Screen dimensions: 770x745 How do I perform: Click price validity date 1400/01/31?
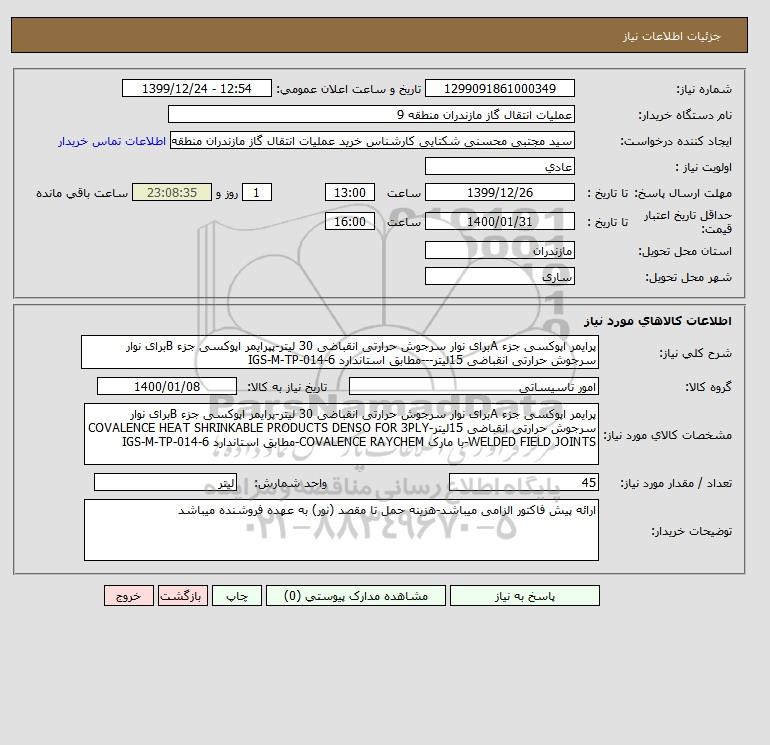pyautogui.click(x=499, y=221)
